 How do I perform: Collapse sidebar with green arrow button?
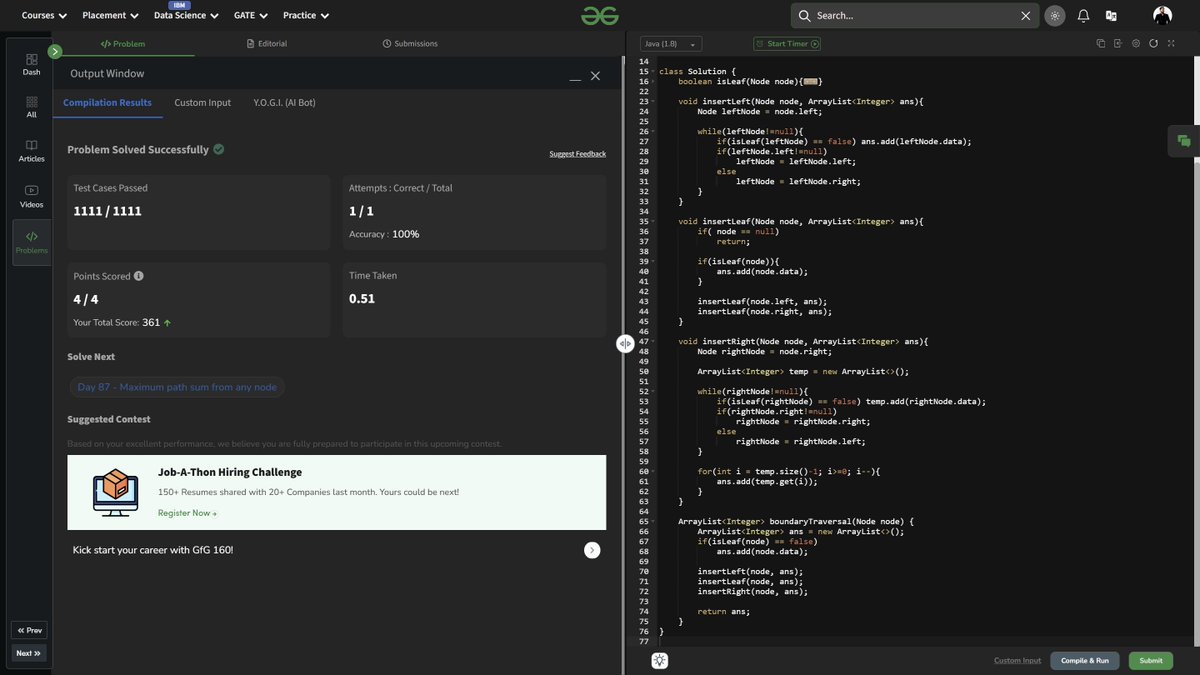tap(55, 51)
